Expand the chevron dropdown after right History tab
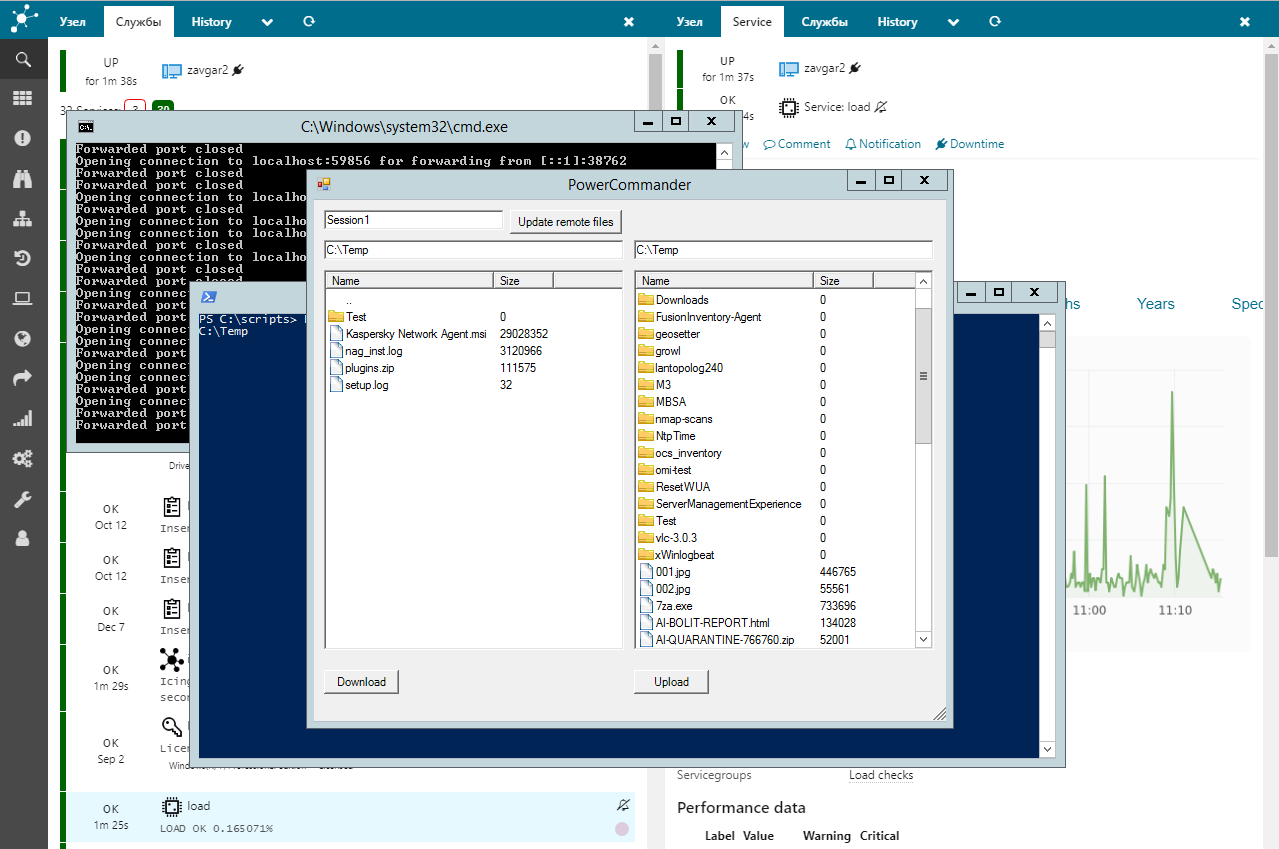This screenshot has width=1279, height=849. click(952, 21)
